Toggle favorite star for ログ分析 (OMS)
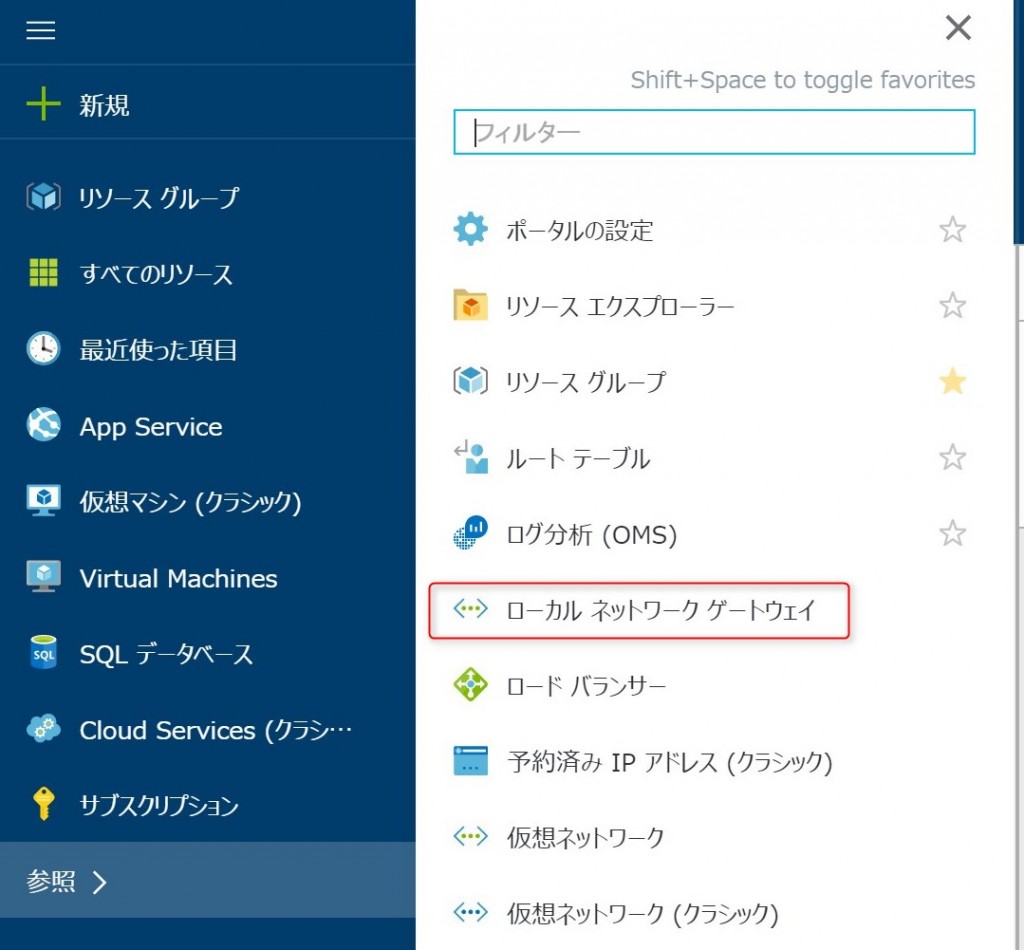The width and height of the screenshot is (1024, 950). coord(952,534)
